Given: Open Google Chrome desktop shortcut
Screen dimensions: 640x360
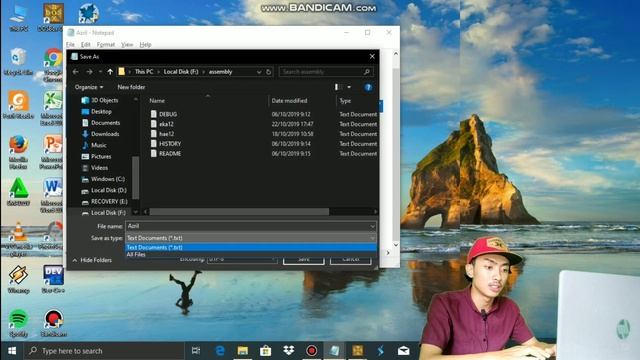Looking at the screenshot, I should (x=53, y=64).
